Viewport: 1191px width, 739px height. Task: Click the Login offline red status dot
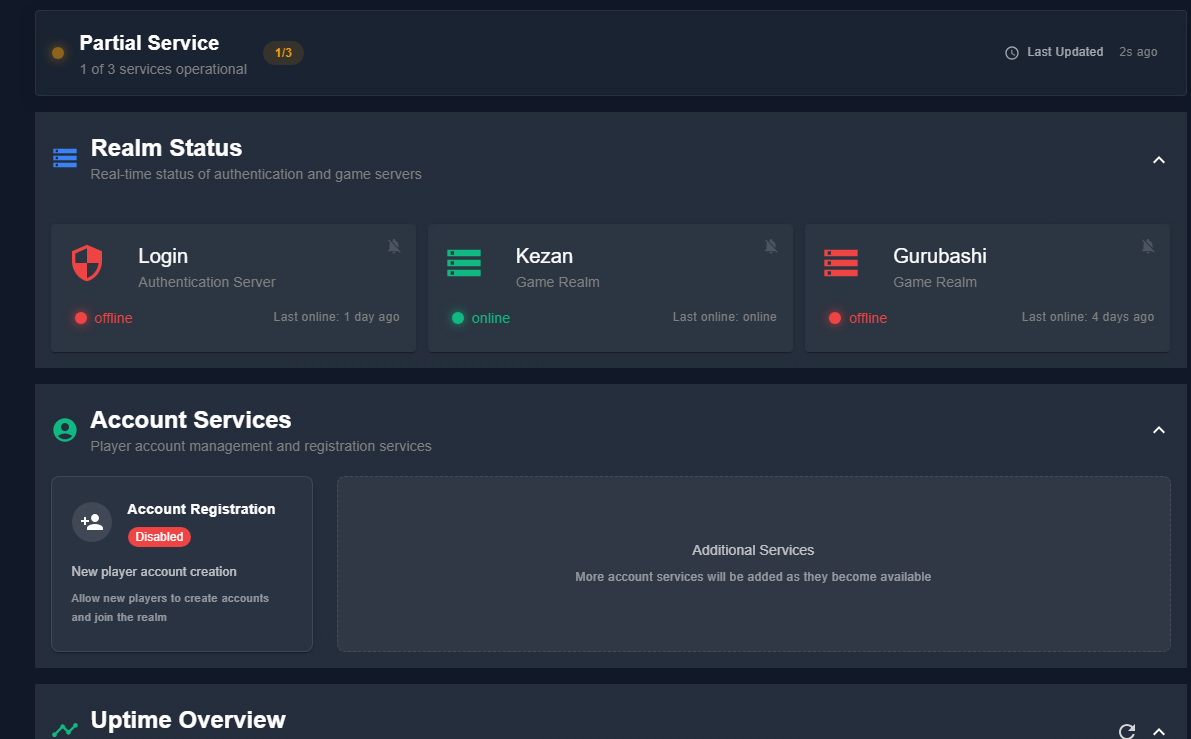pos(81,318)
